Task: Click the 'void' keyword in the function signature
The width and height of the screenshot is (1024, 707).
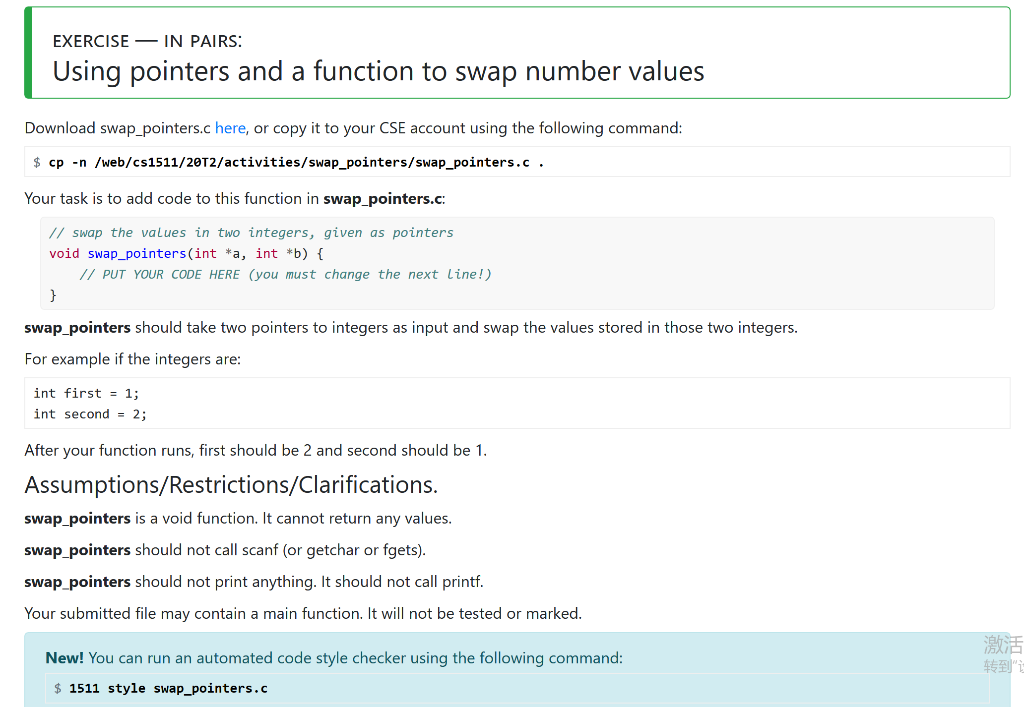Action: pos(63,253)
